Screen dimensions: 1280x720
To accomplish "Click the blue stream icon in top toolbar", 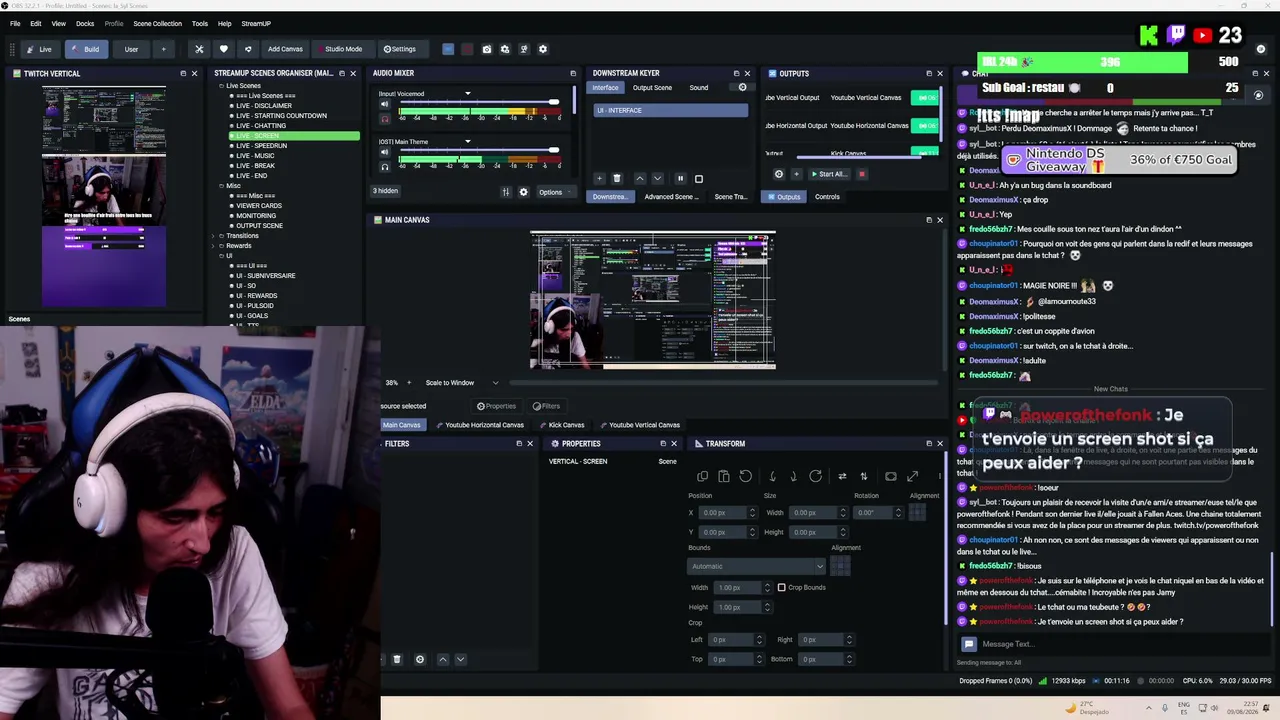I will [448, 49].
